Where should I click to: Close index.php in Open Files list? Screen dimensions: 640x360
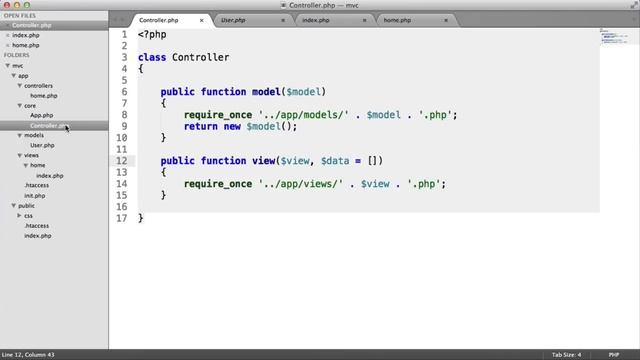pyautogui.click(x=7, y=36)
